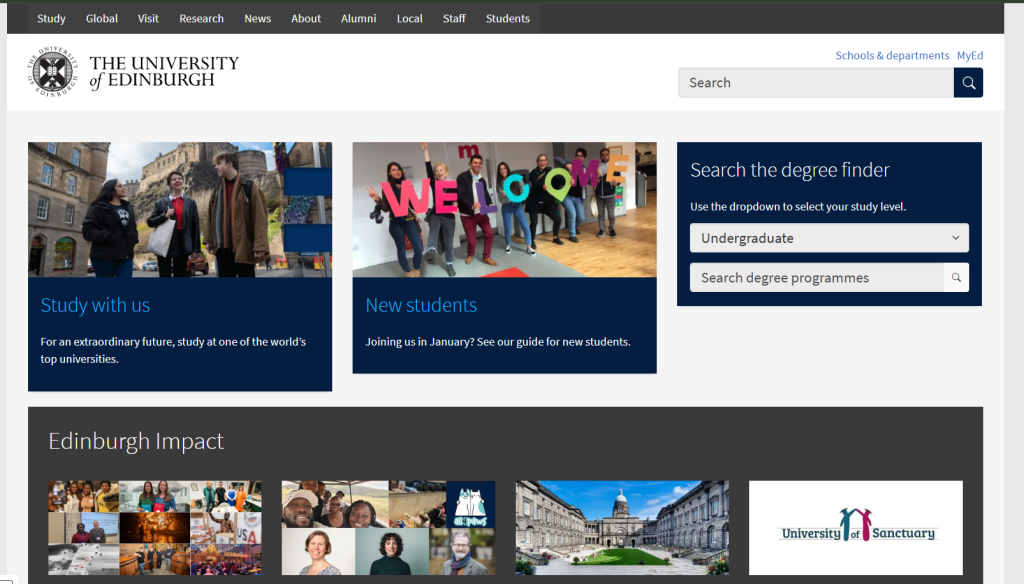1024x584 pixels.
Task: Open the University of Sanctuary image
Action: (856, 528)
